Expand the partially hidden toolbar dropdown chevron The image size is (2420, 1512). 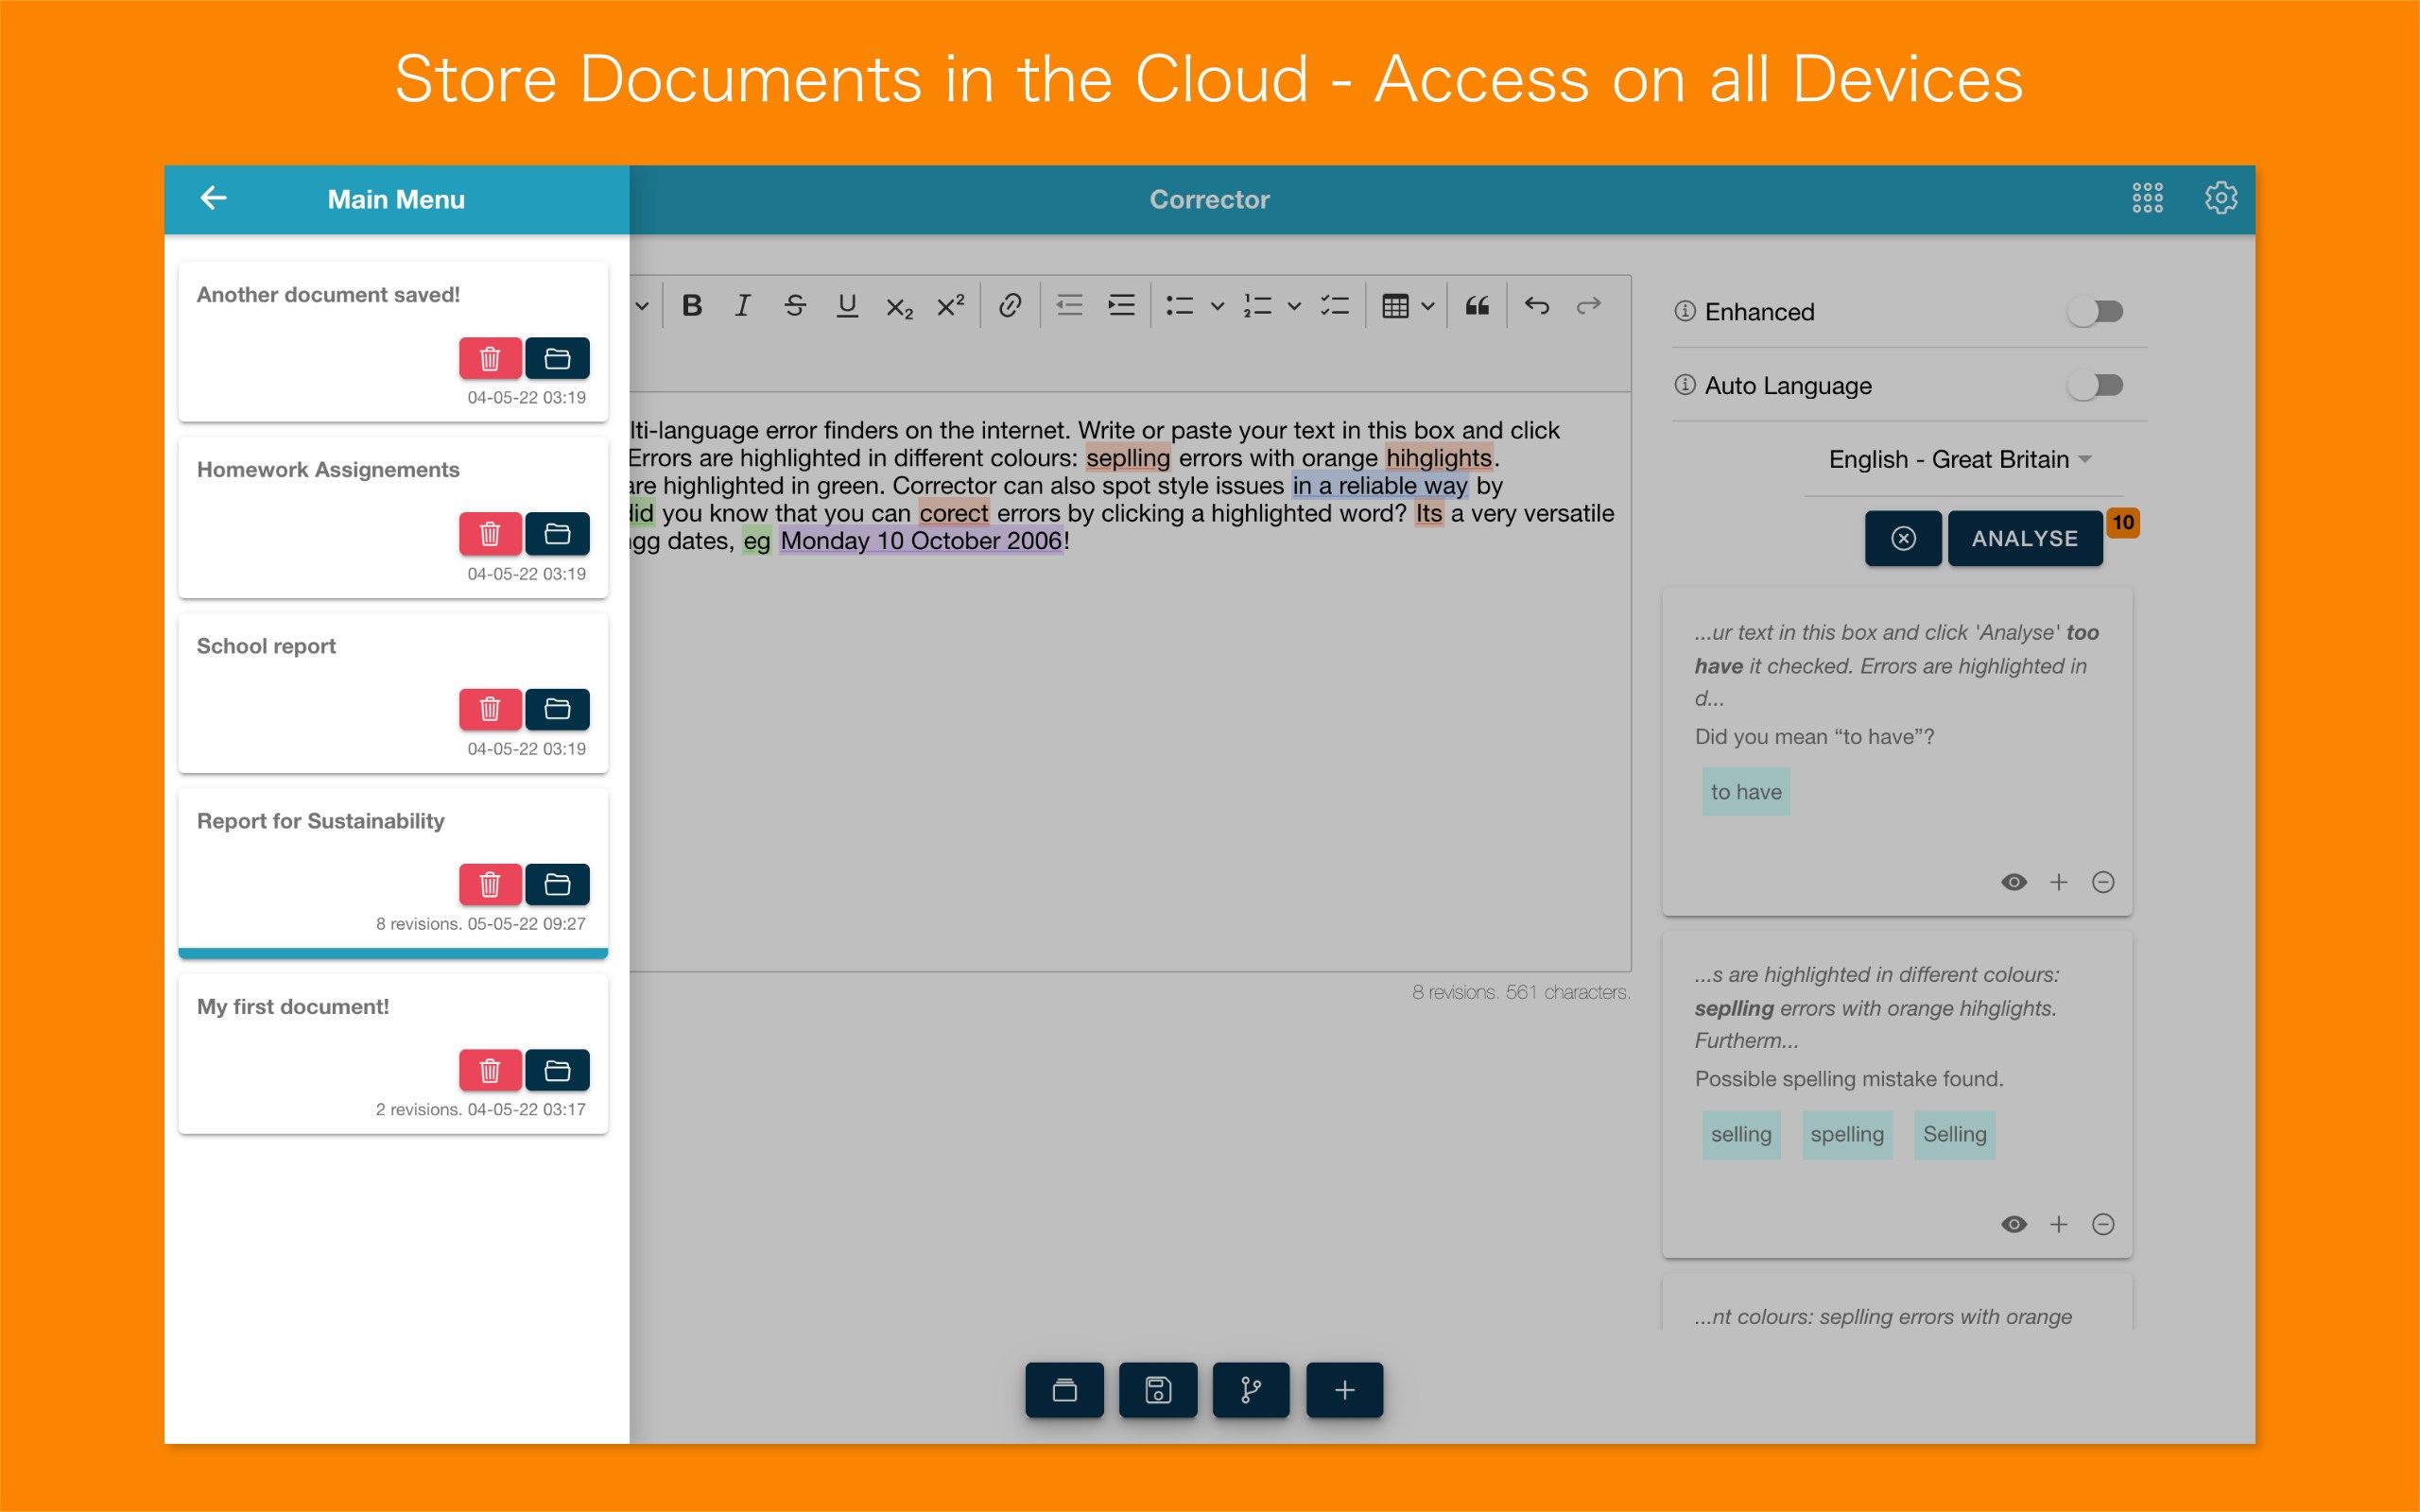pos(642,306)
